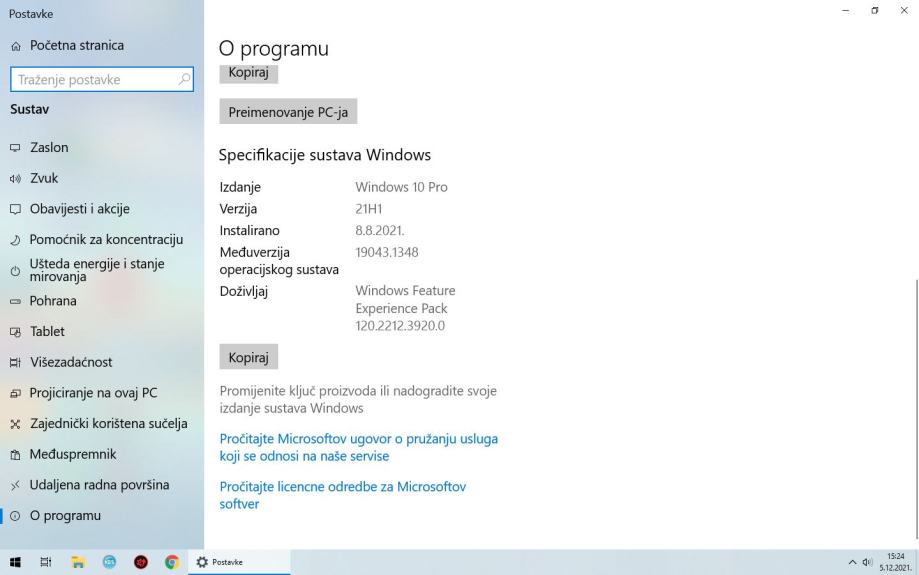Go to Udaljena radna površina

(102, 485)
